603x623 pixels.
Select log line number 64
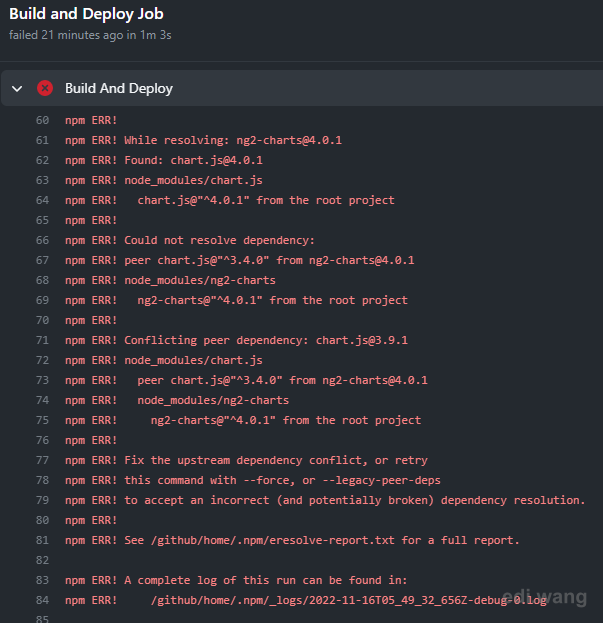pyautogui.click(x=43, y=200)
